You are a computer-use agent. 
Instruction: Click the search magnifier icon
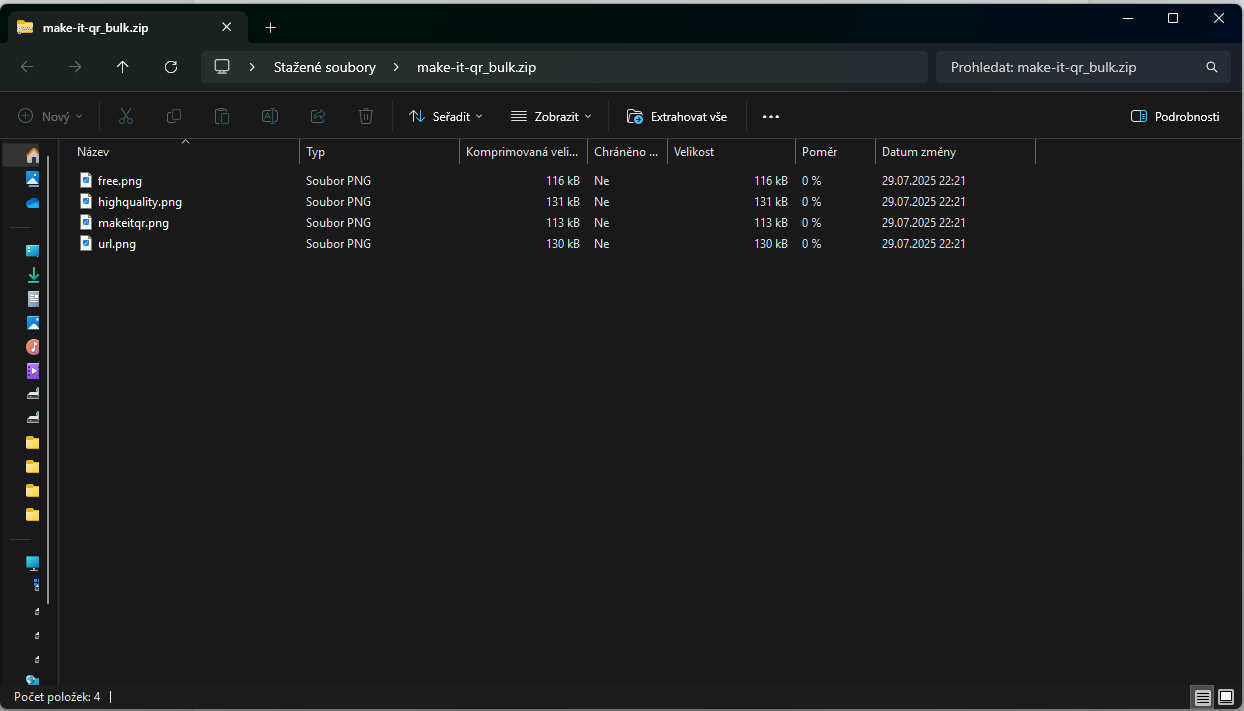pyautogui.click(x=1212, y=67)
